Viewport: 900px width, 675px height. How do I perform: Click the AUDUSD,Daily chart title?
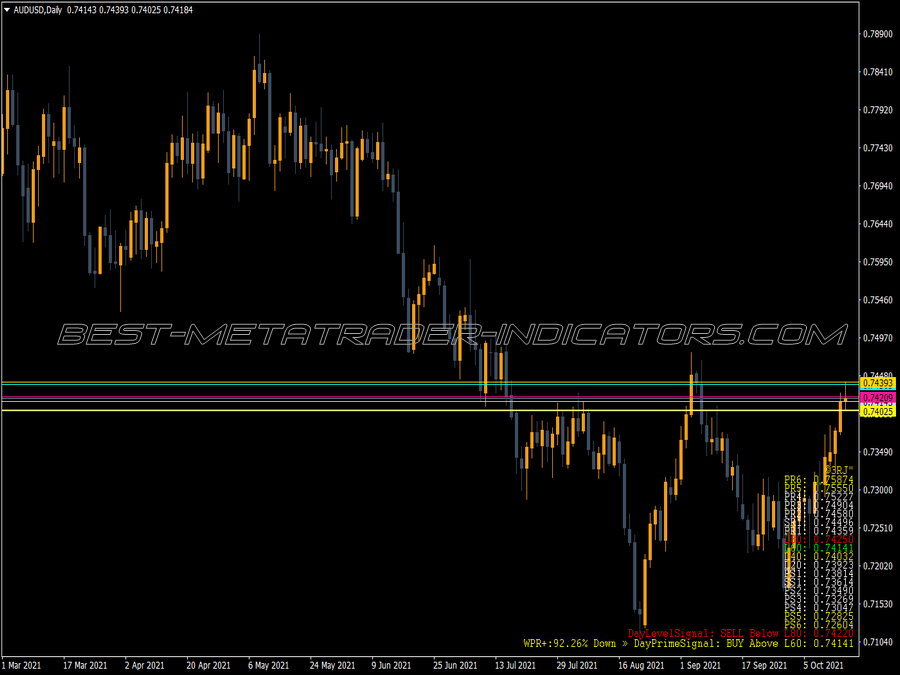tap(37, 10)
